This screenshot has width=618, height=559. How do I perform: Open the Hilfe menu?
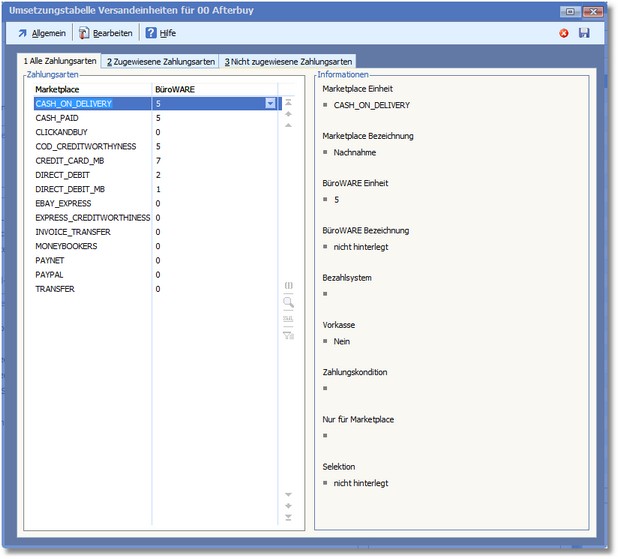click(x=160, y=33)
